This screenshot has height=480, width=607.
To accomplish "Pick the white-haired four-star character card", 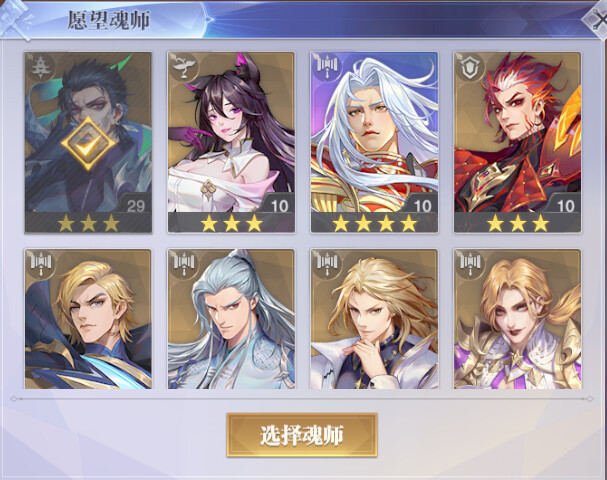I will 374,142.
